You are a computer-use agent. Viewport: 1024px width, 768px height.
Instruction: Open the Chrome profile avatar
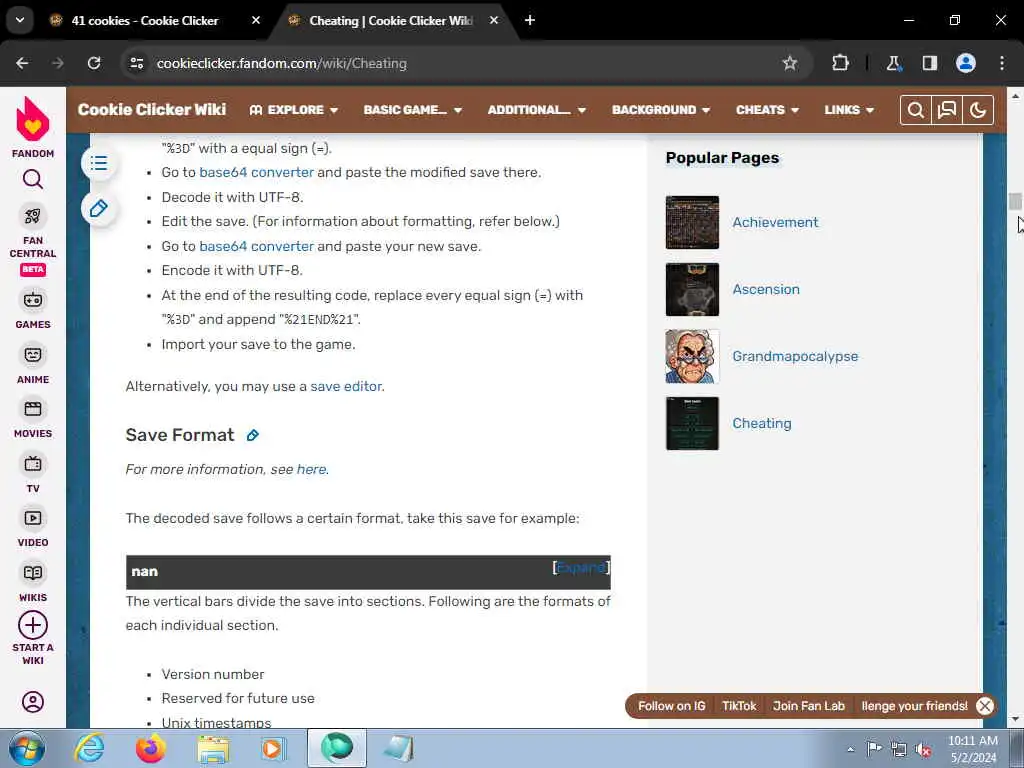tap(966, 63)
